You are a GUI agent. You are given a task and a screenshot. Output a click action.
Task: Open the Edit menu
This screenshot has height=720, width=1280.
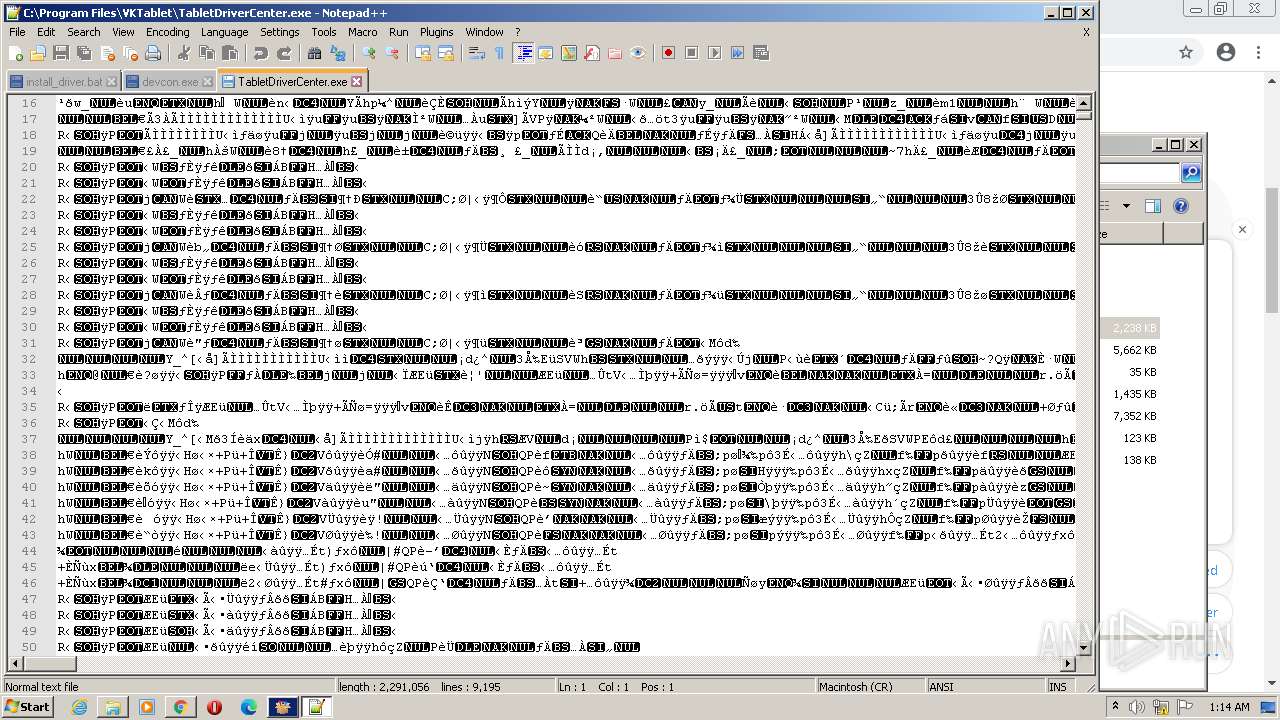click(46, 32)
